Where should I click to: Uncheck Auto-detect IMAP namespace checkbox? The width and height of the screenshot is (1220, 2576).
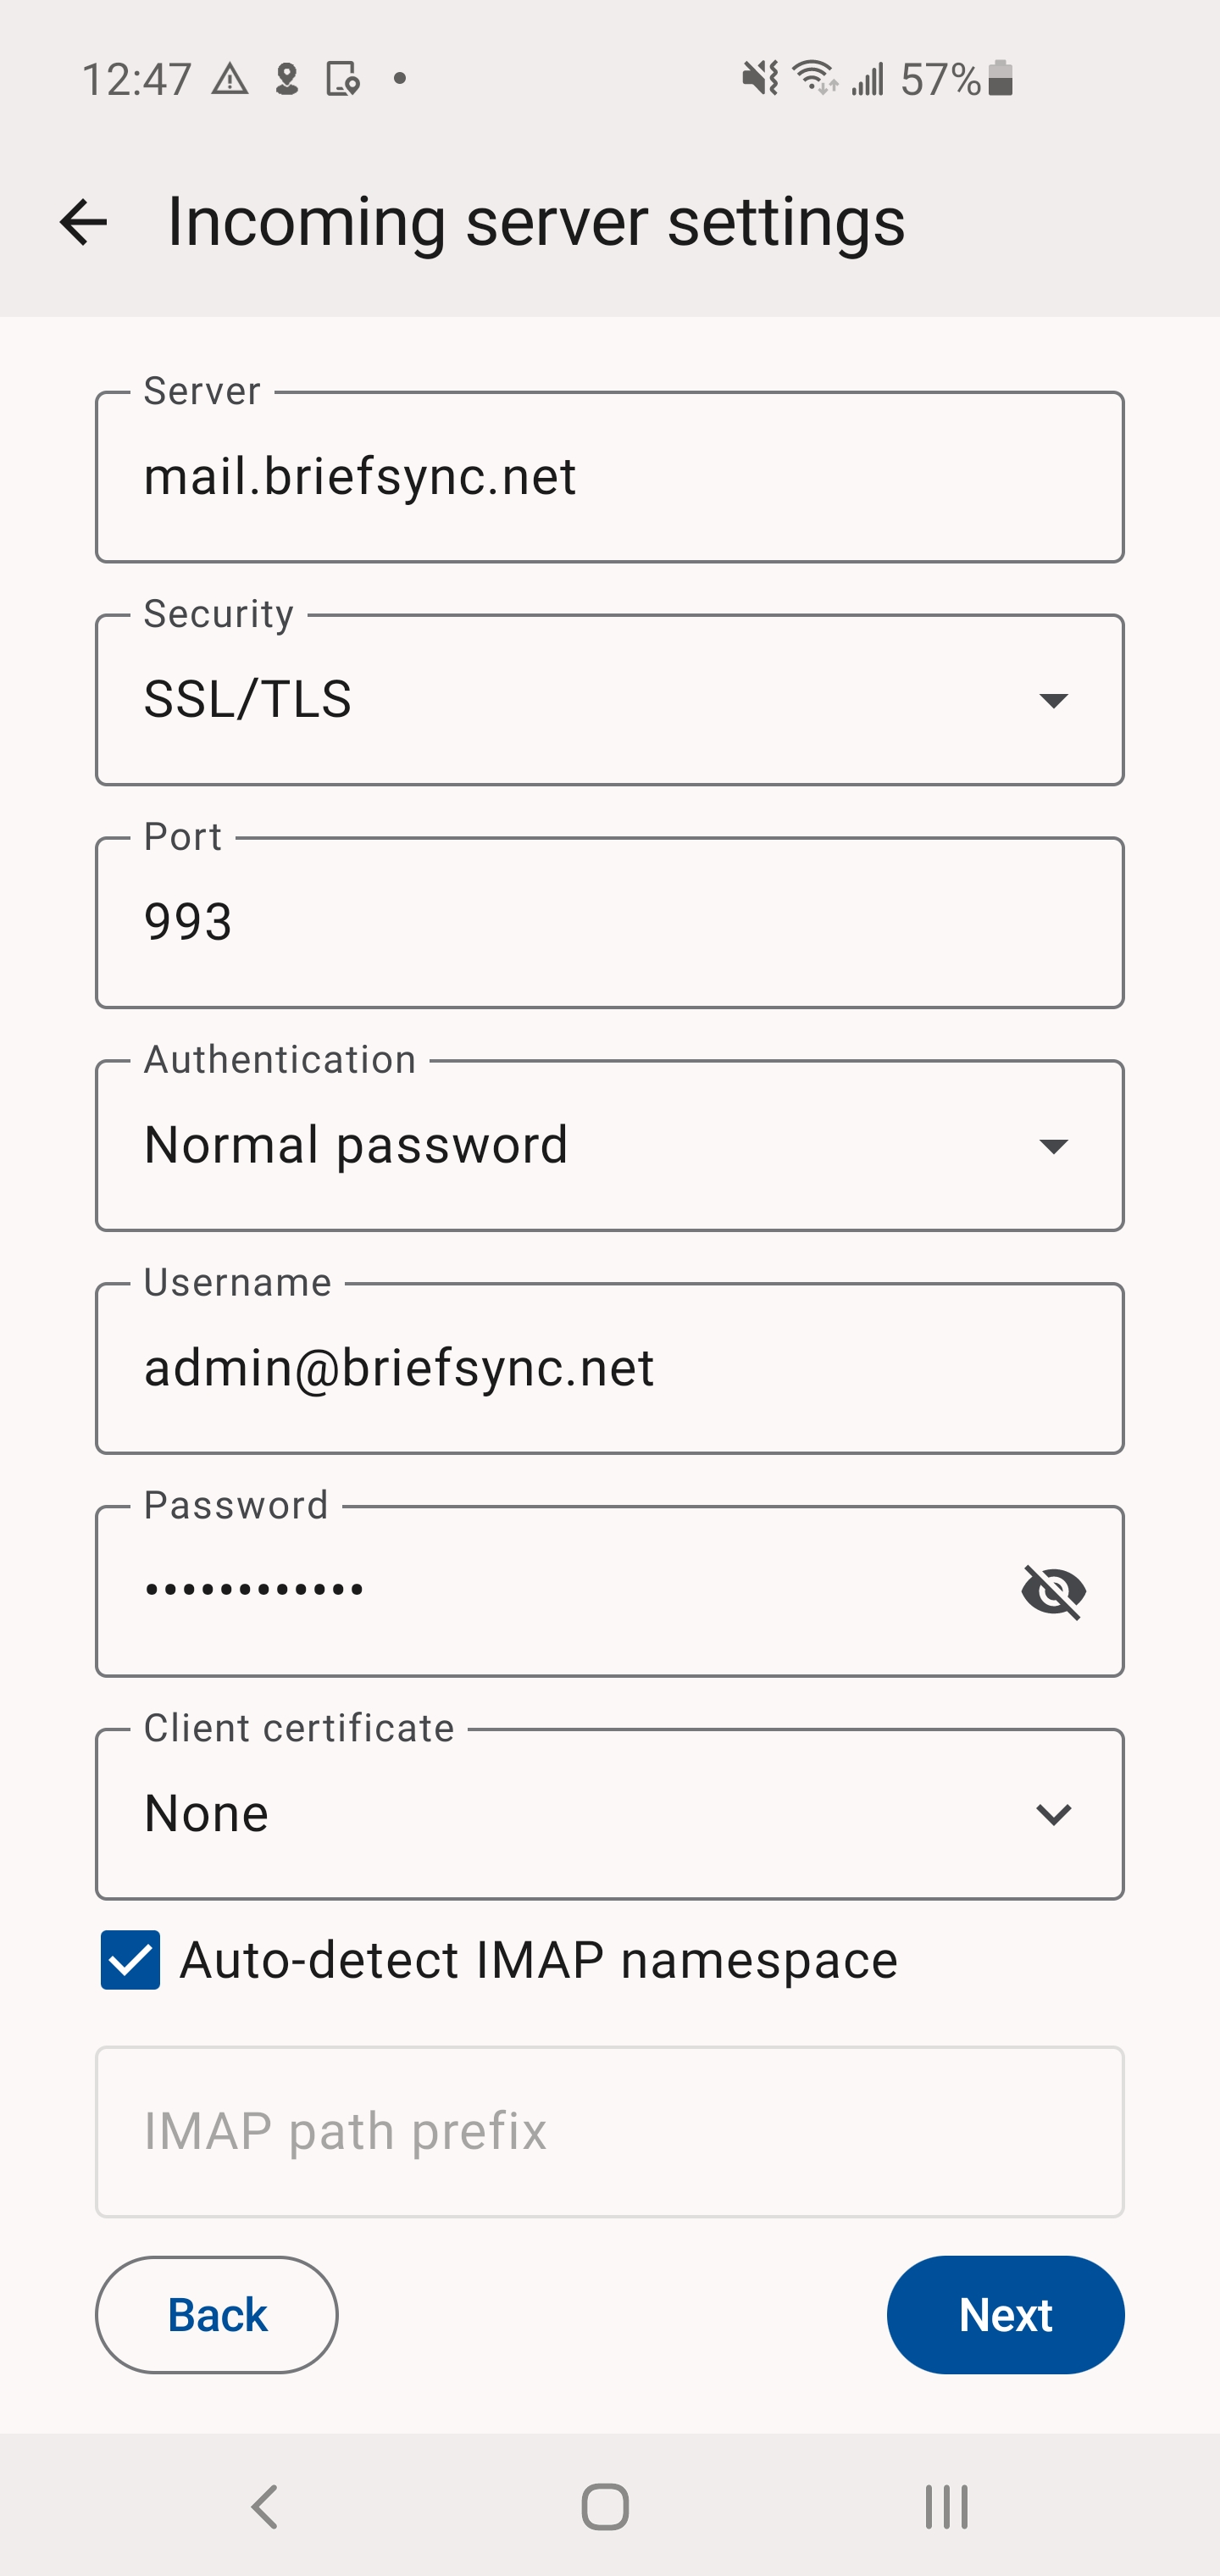coord(130,1960)
